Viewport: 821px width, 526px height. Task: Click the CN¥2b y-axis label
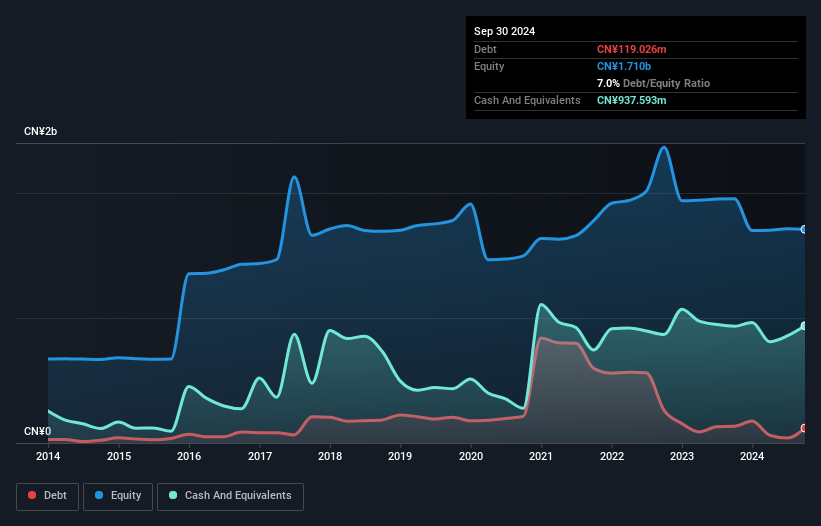[x=40, y=131]
